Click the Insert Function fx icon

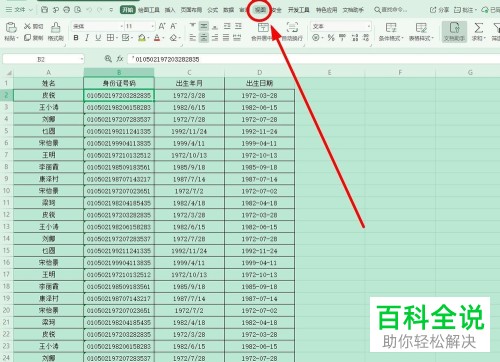click(x=120, y=59)
